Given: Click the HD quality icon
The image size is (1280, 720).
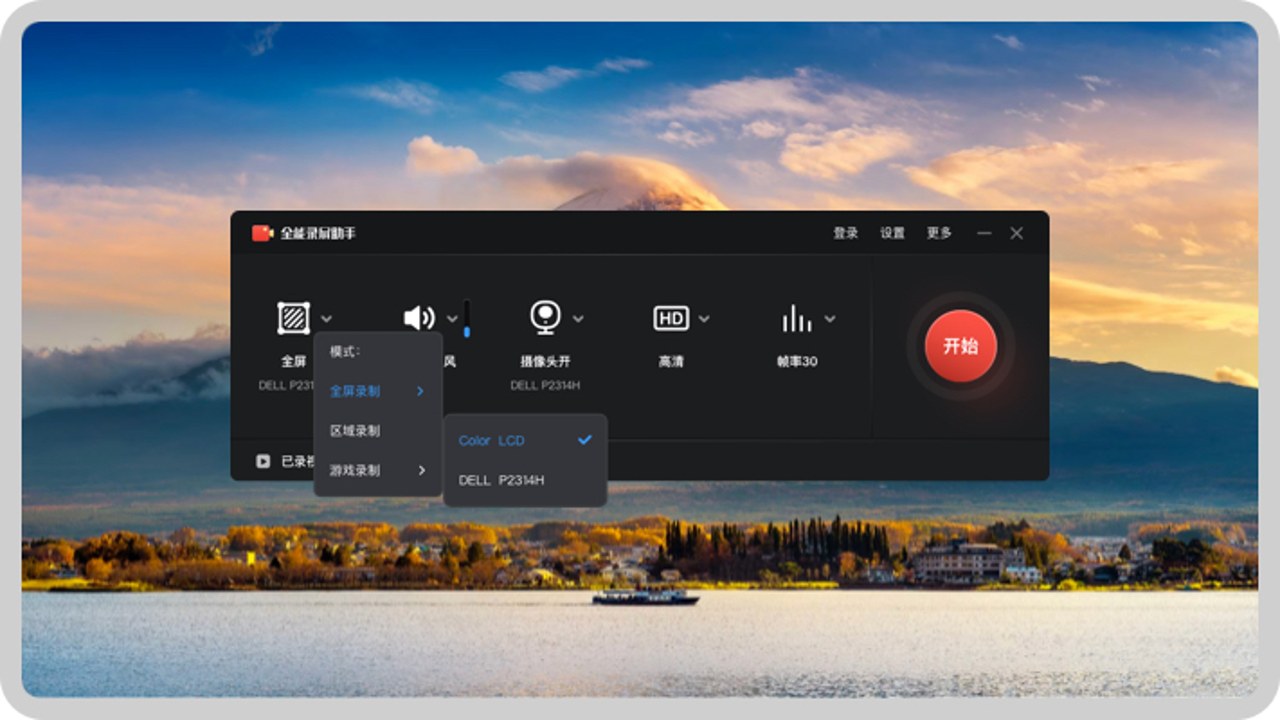Looking at the screenshot, I should tap(671, 318).
